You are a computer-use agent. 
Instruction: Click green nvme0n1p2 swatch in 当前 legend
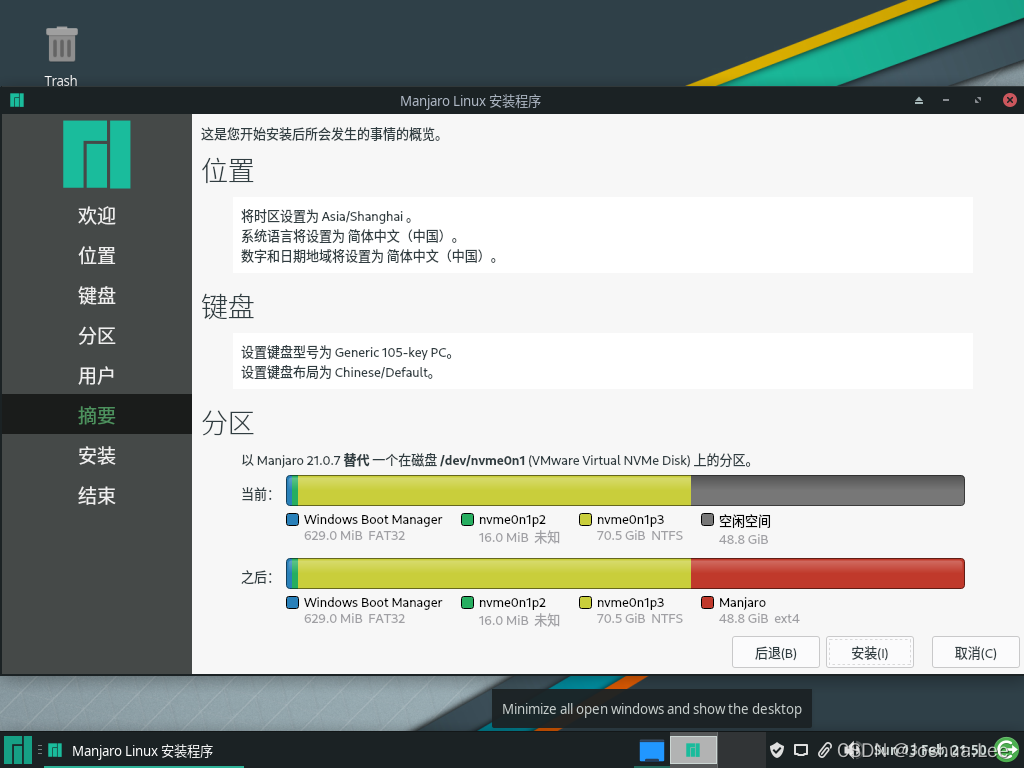467,520
